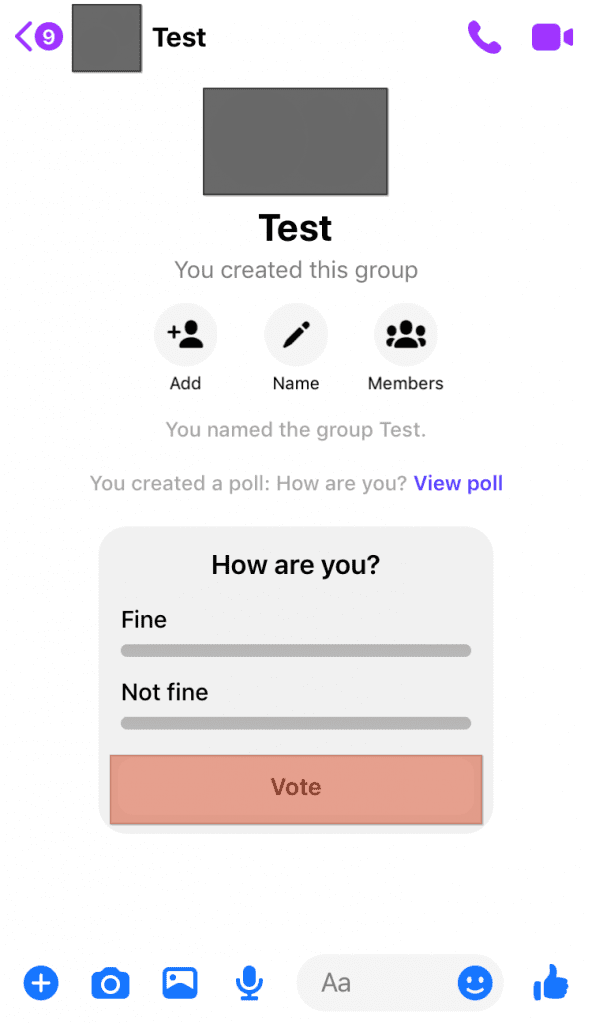Send a thumbs-up like
This screenshot has height=1024, width=592.
click(551, 983)
